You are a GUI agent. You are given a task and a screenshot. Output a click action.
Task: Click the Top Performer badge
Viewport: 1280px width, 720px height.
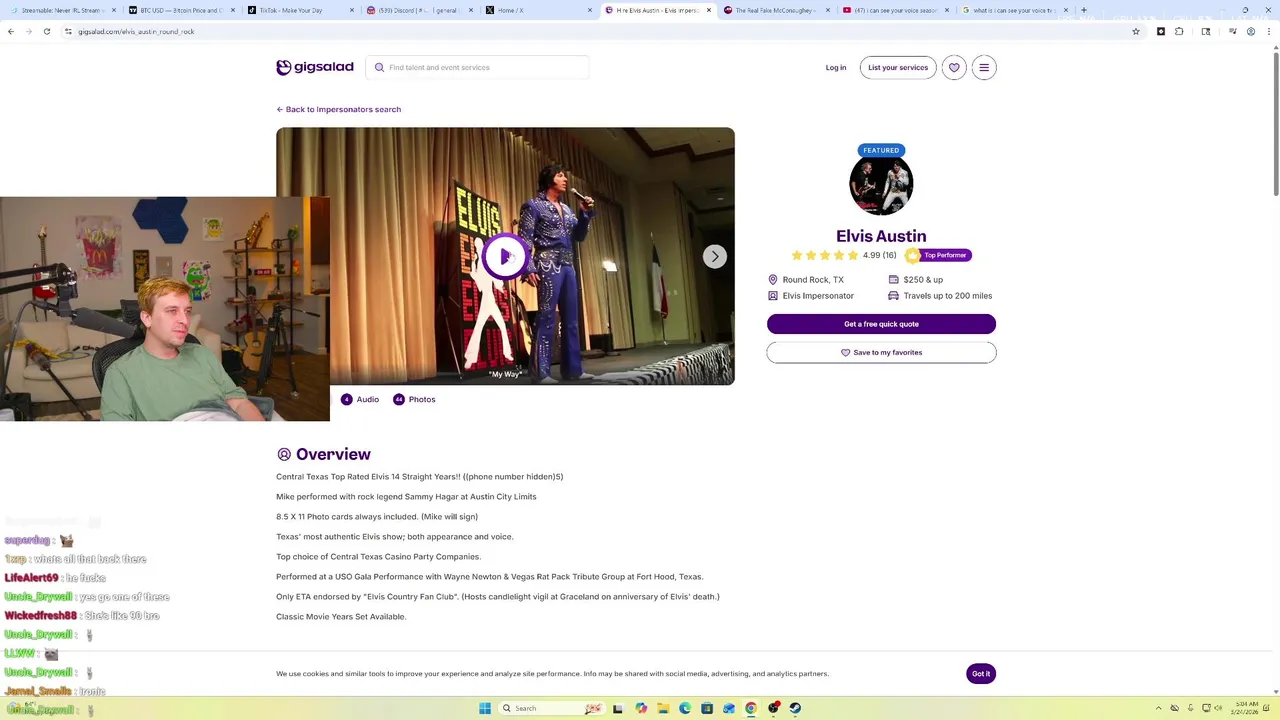pyautogui.click(x=938, y=255)
